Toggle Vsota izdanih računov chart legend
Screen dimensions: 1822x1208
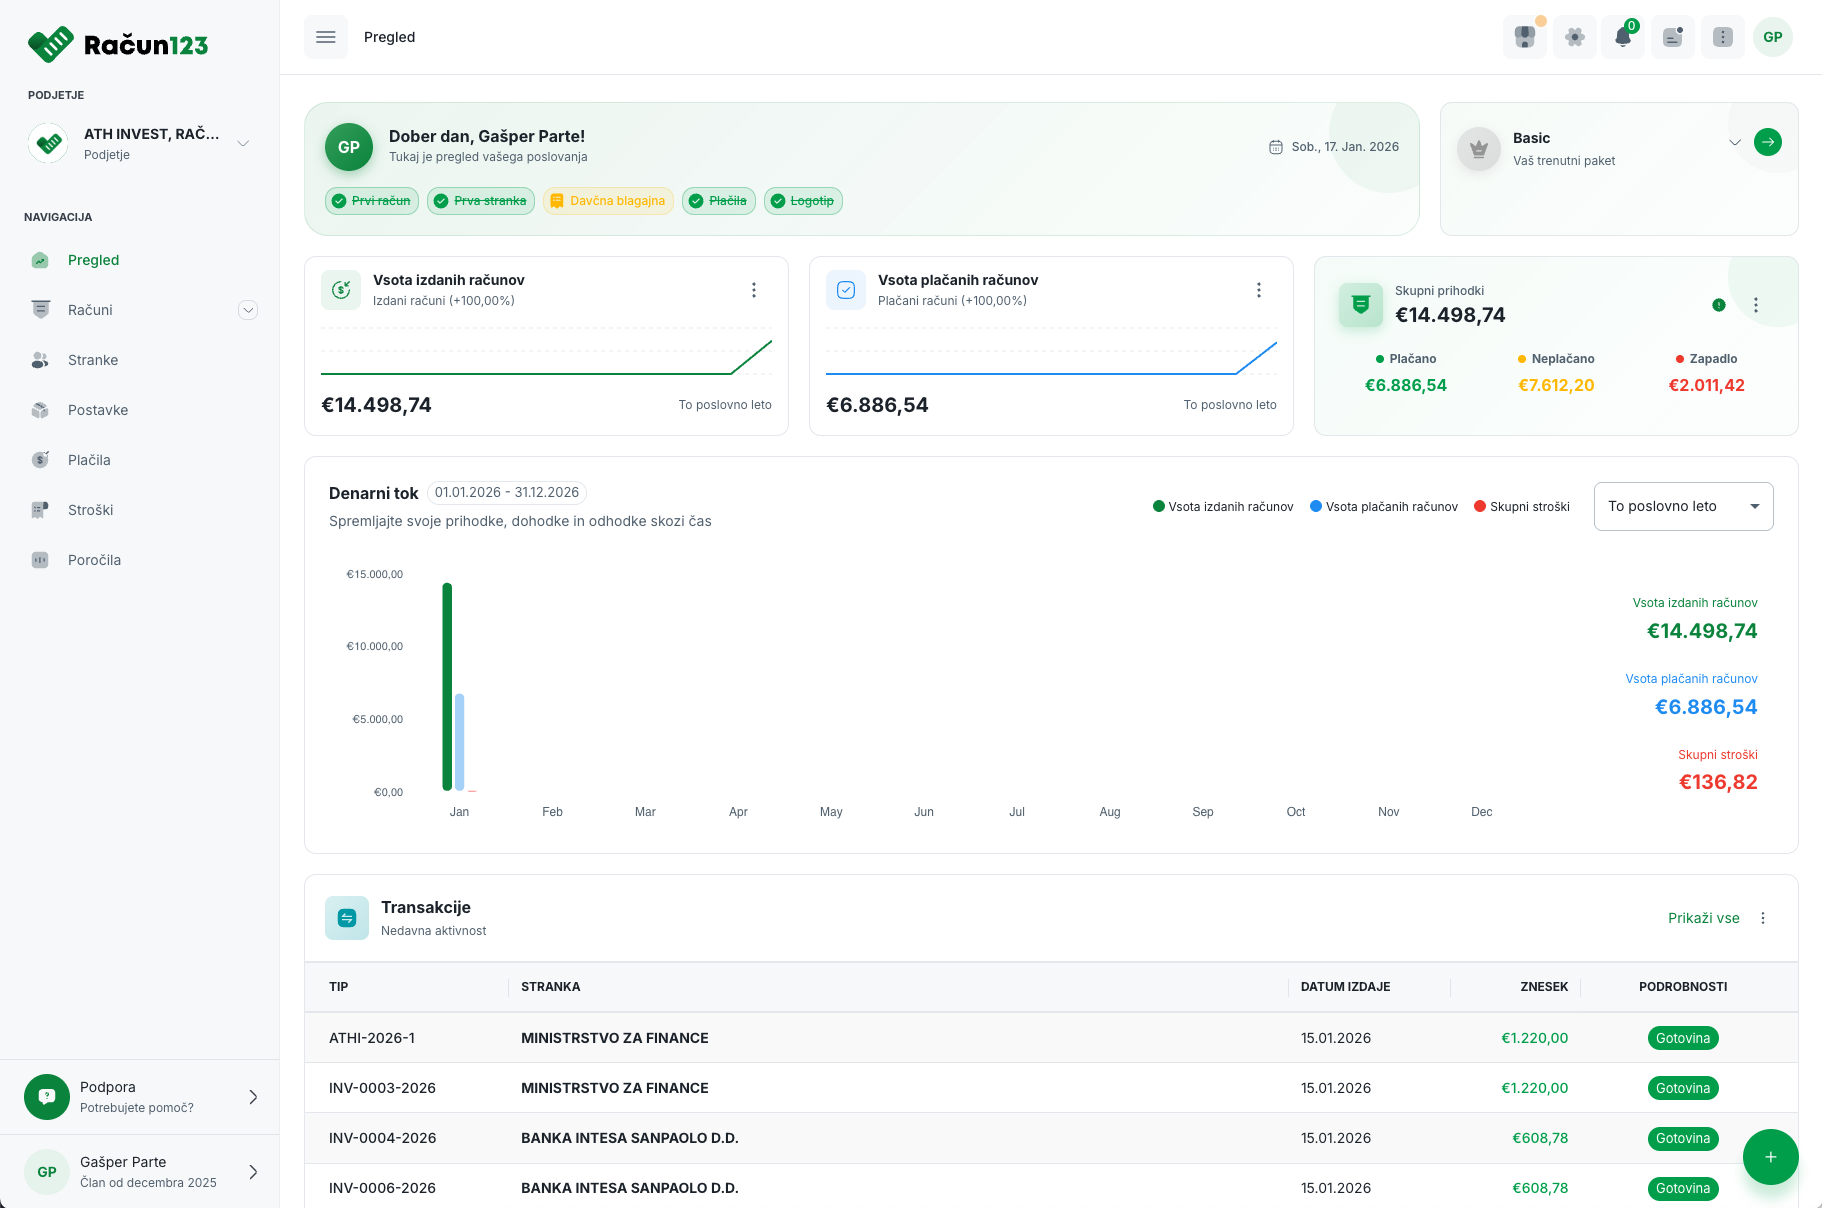point(1223,507)
